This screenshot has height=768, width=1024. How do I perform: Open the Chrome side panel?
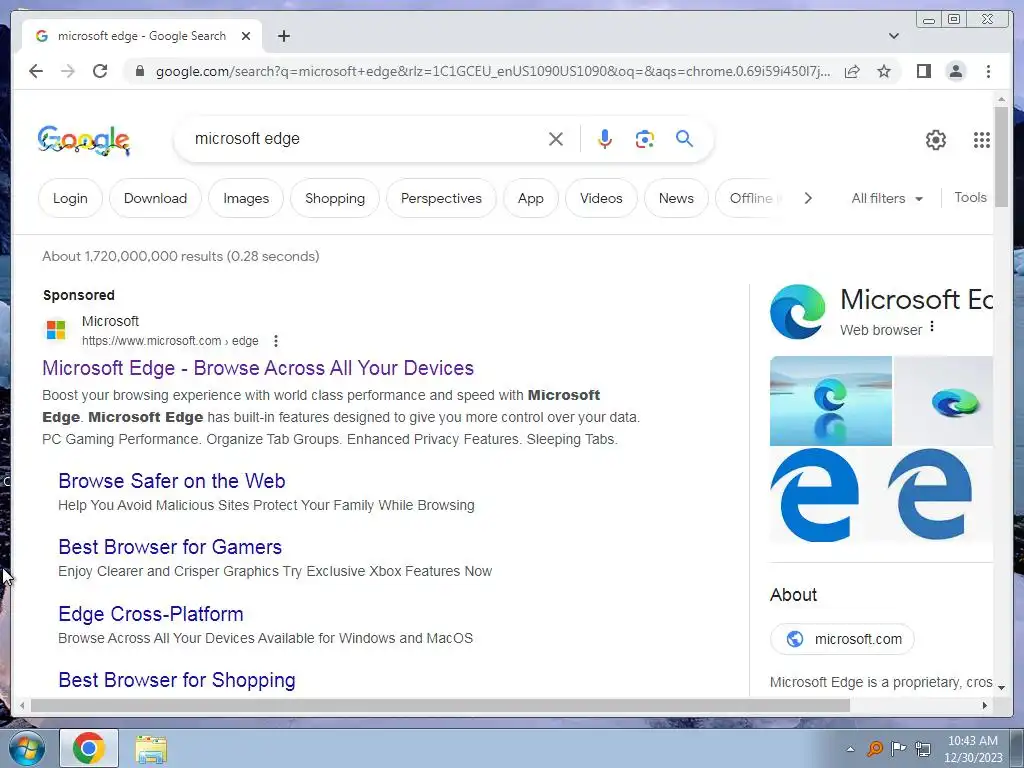click(923, 71)
